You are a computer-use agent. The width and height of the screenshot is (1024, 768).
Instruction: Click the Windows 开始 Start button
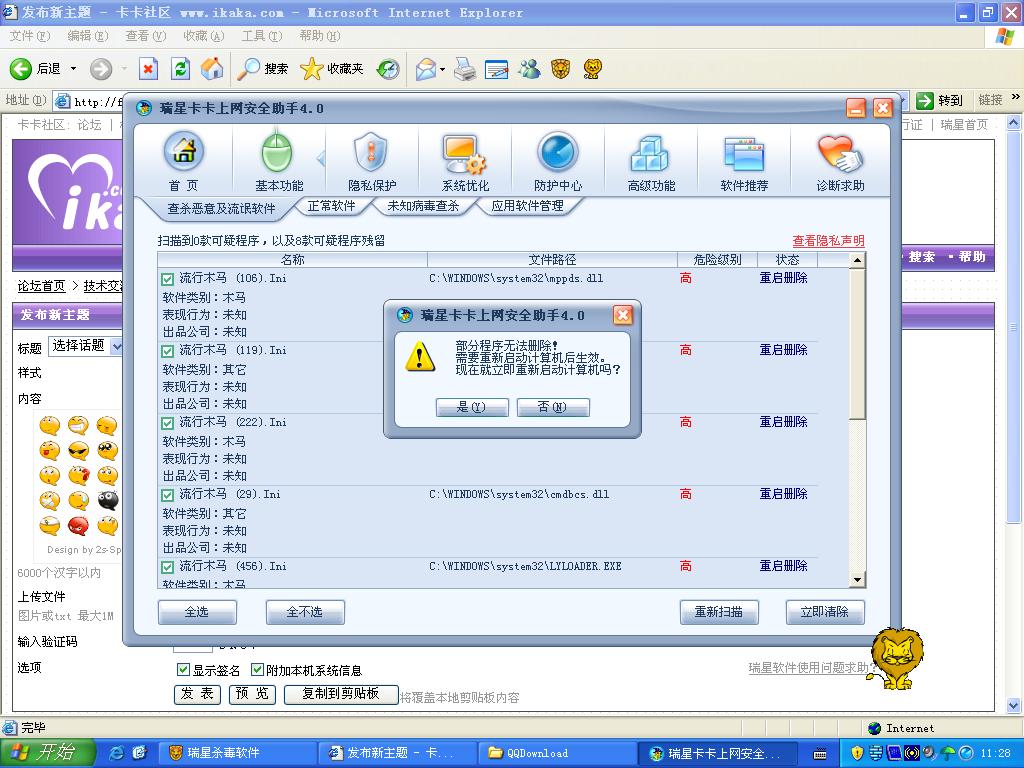47,753
